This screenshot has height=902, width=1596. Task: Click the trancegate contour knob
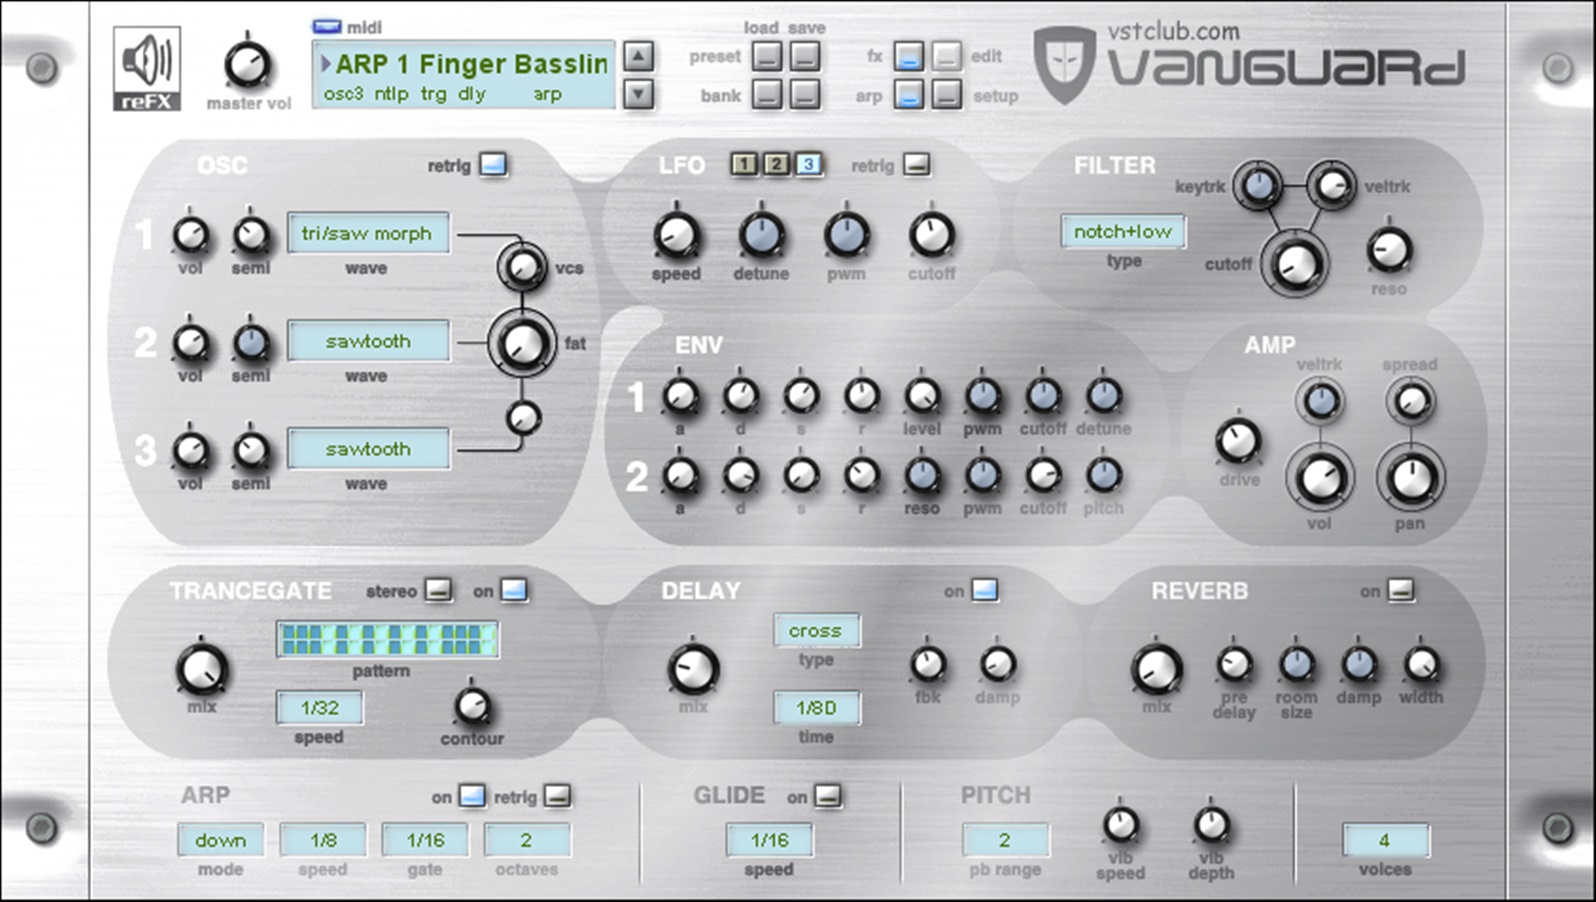pyautogui.click(x=472, y=706)
